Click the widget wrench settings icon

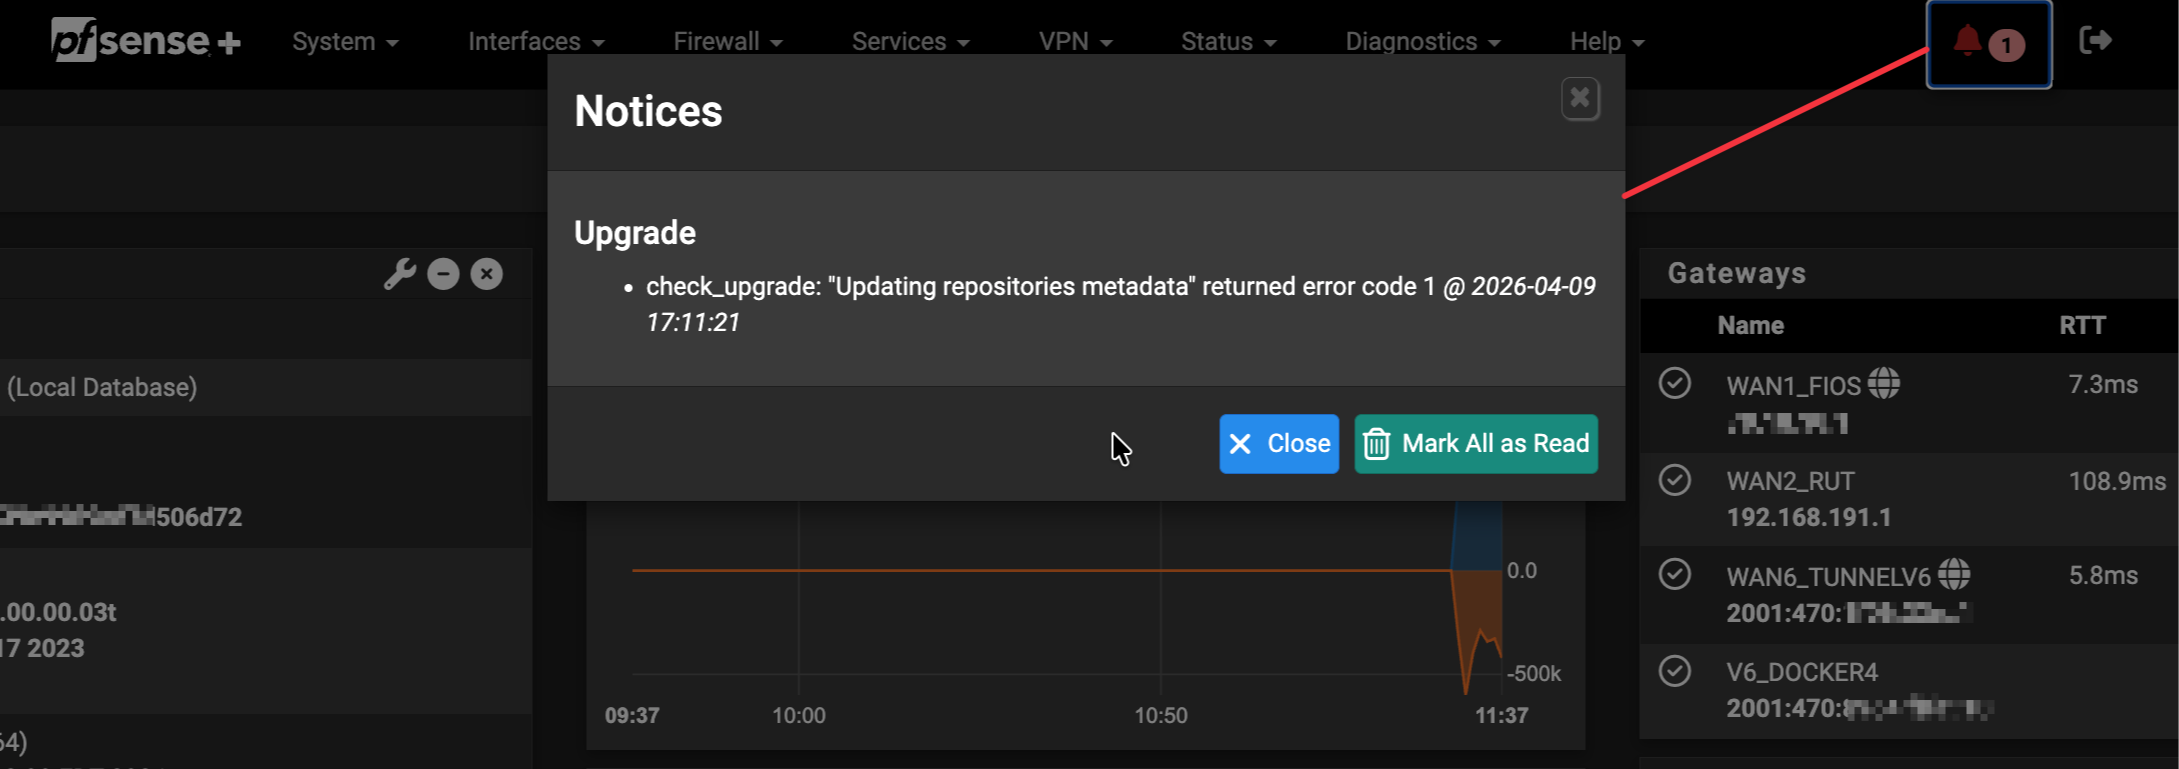399,274
